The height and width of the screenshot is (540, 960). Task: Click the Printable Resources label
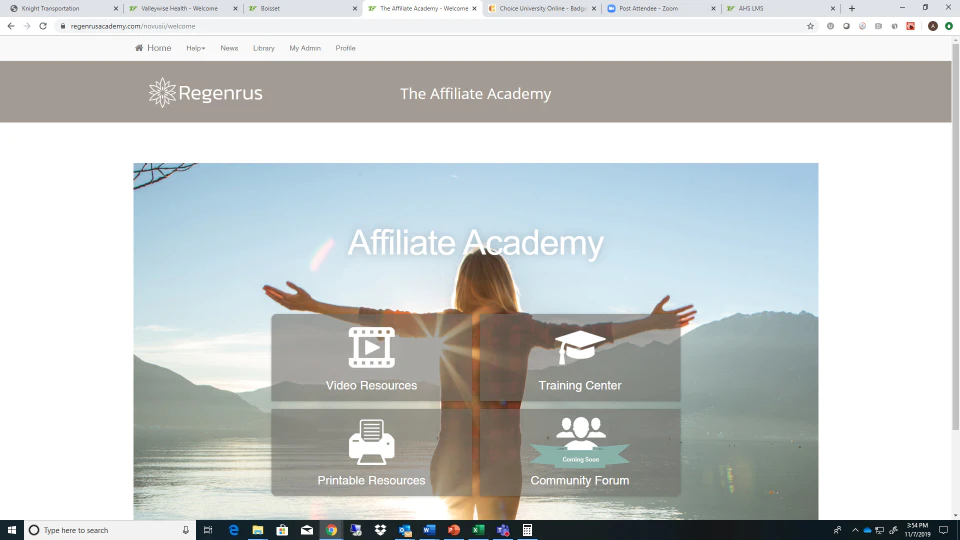[x=372, y=480]
